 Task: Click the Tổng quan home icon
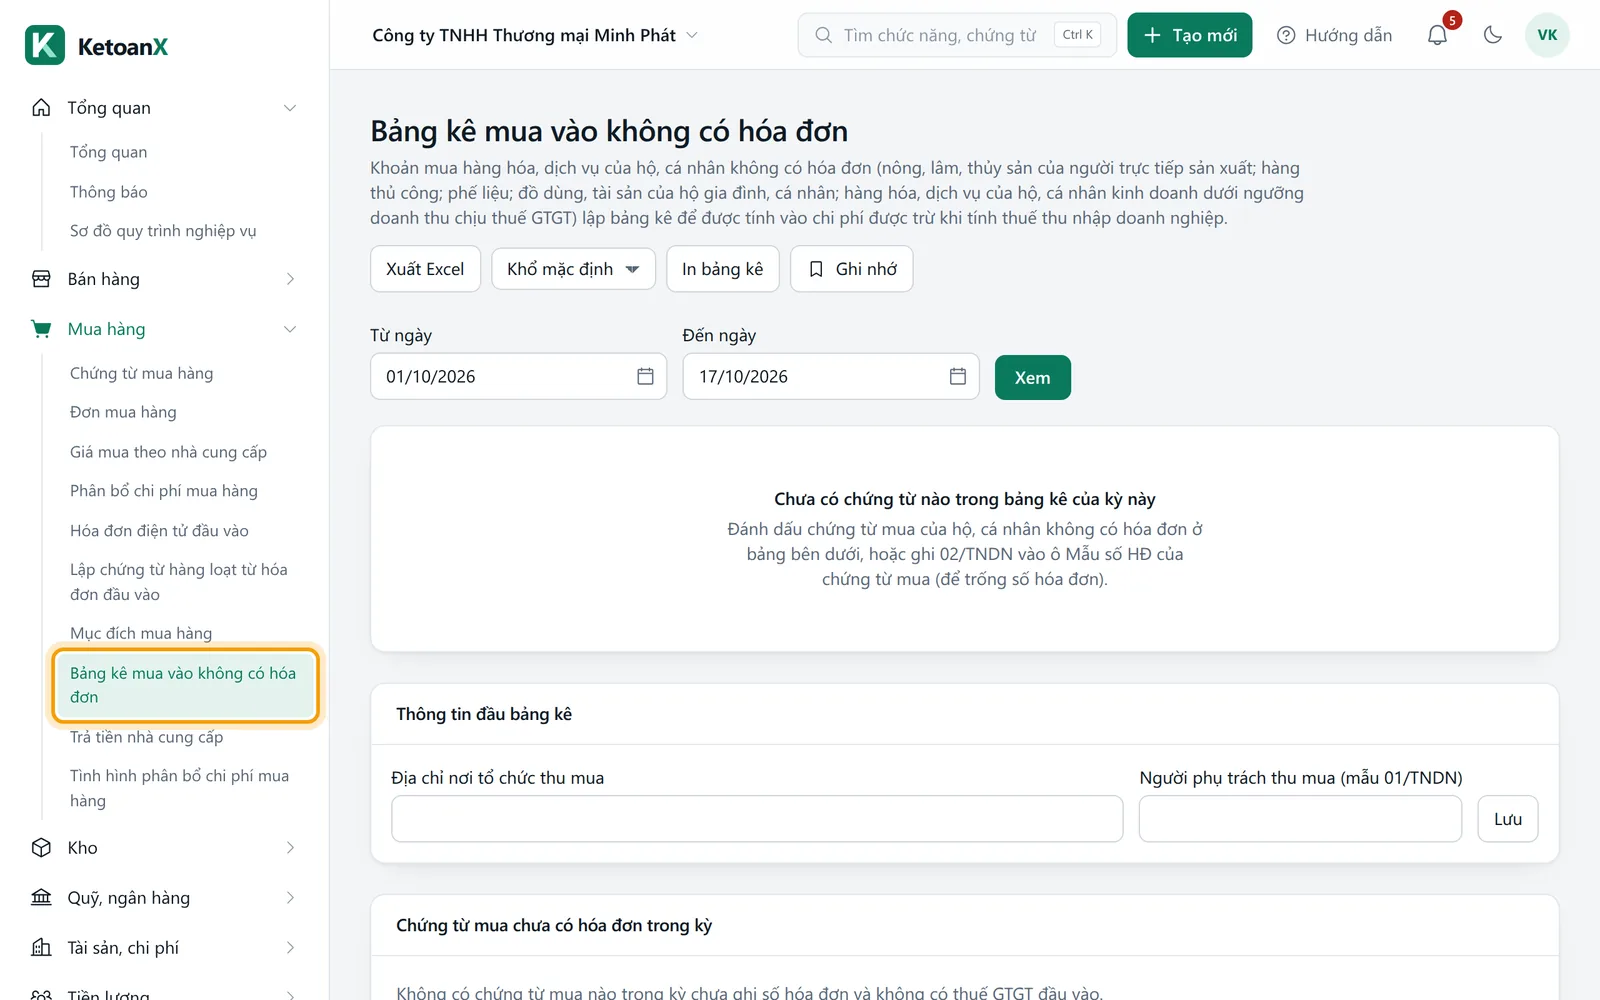(41, 108)
